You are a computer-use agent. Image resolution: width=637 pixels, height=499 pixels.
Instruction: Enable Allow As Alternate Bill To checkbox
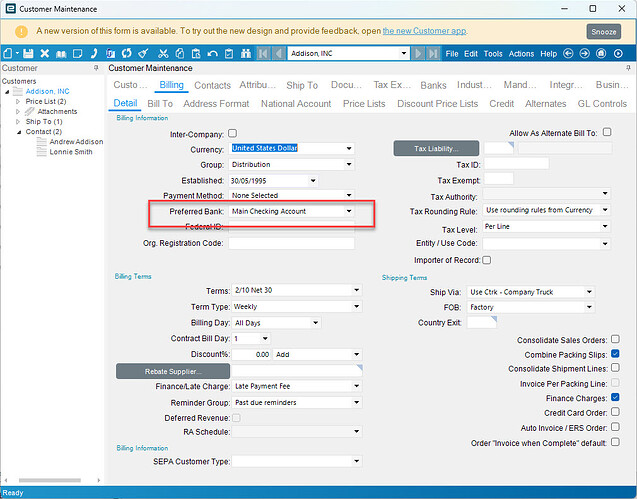[607, 132]
